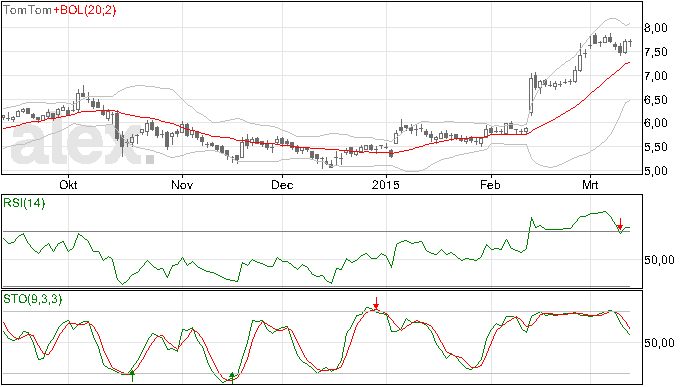The height and width of the screenshot is (387, 690).
Task: Click the +BOL(20;2) indicator label
Action: (x=84, y=10)
